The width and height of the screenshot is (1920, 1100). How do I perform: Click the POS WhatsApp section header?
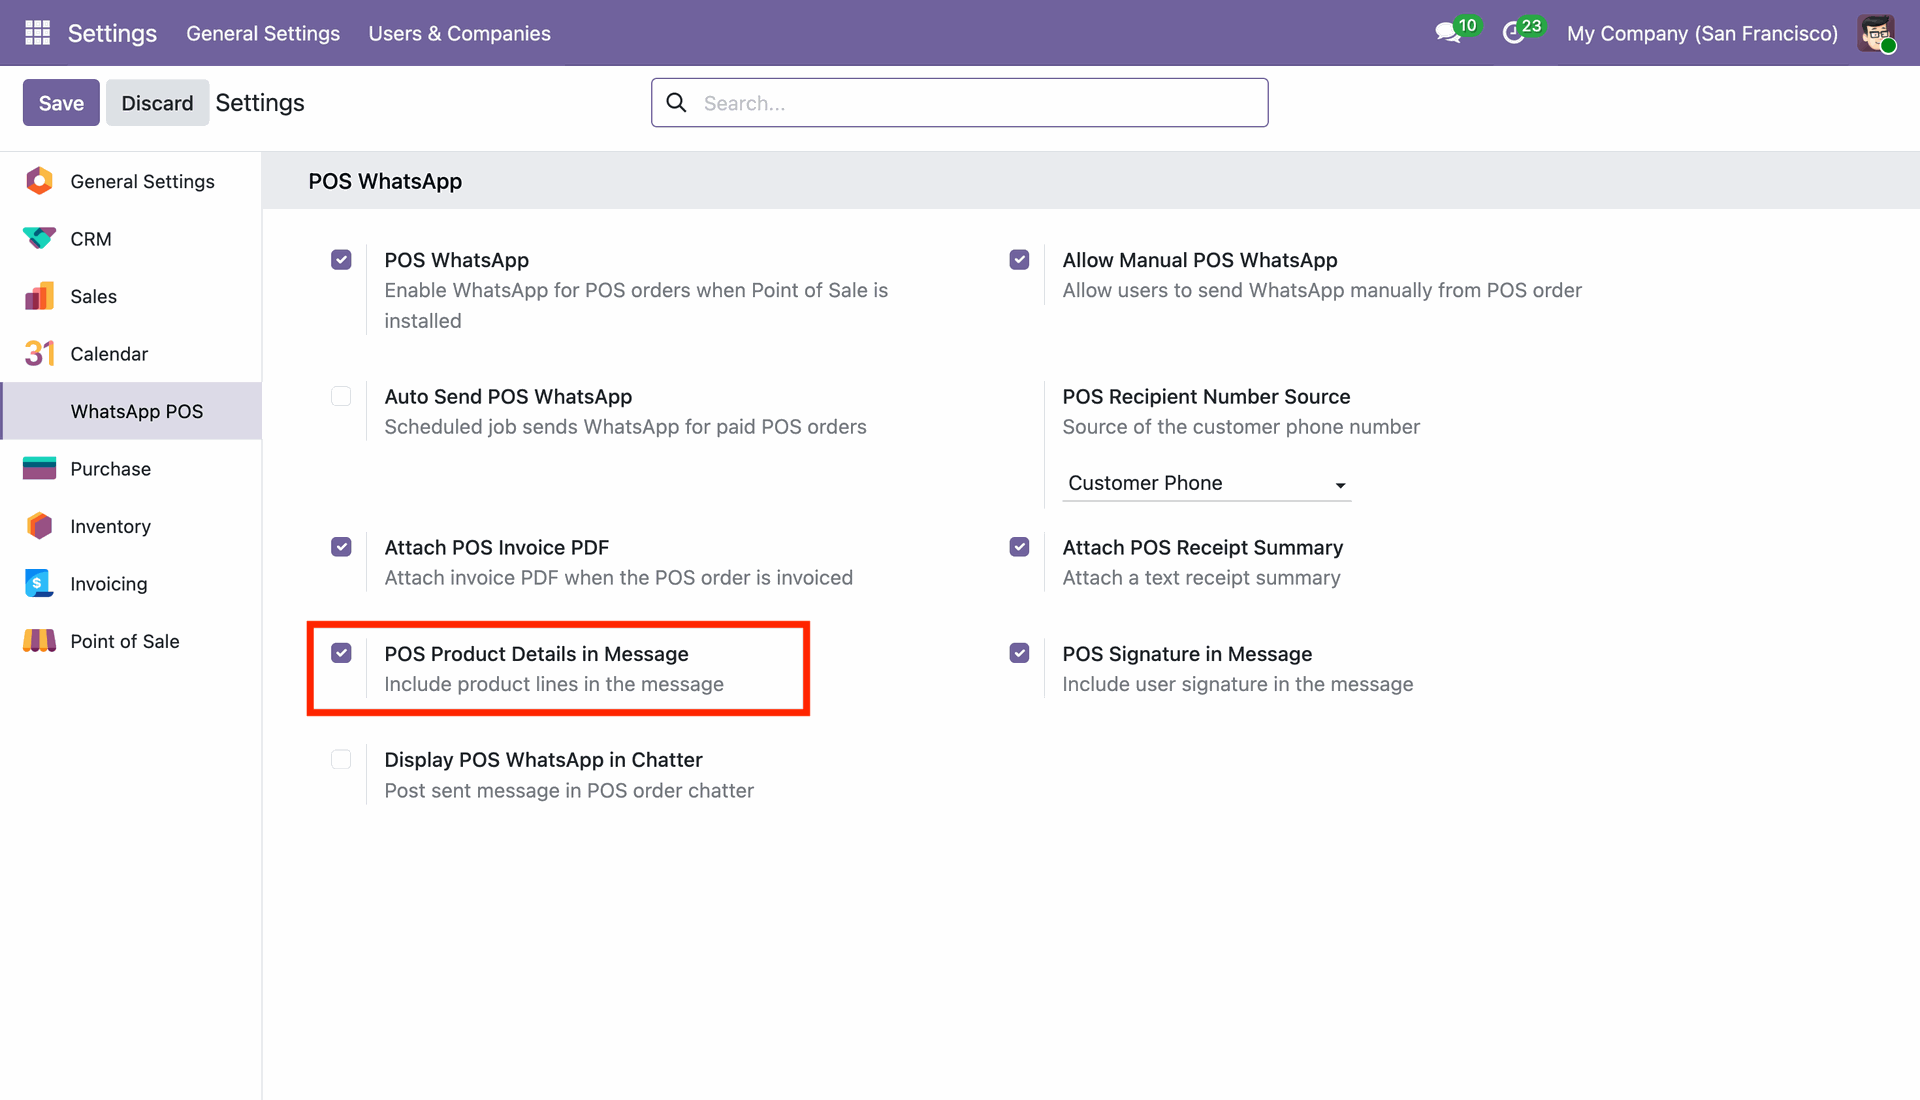[x=385, y=181]
